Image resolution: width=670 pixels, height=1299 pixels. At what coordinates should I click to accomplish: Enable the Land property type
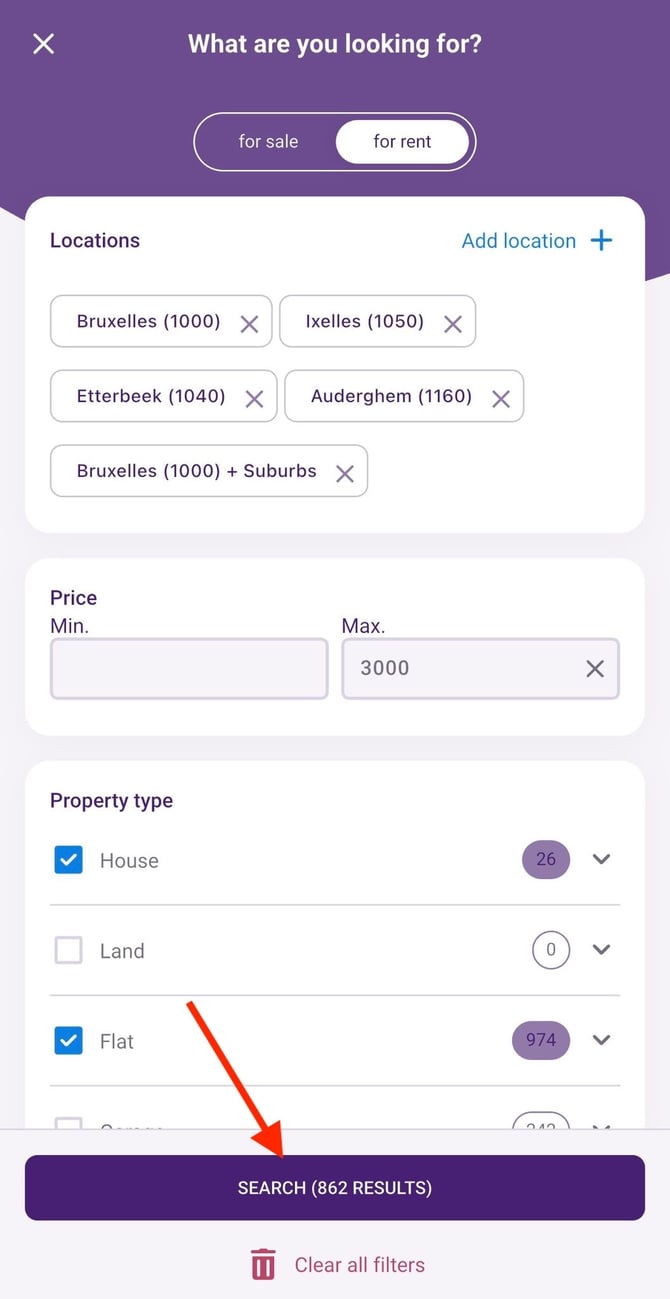click(68, 950)
